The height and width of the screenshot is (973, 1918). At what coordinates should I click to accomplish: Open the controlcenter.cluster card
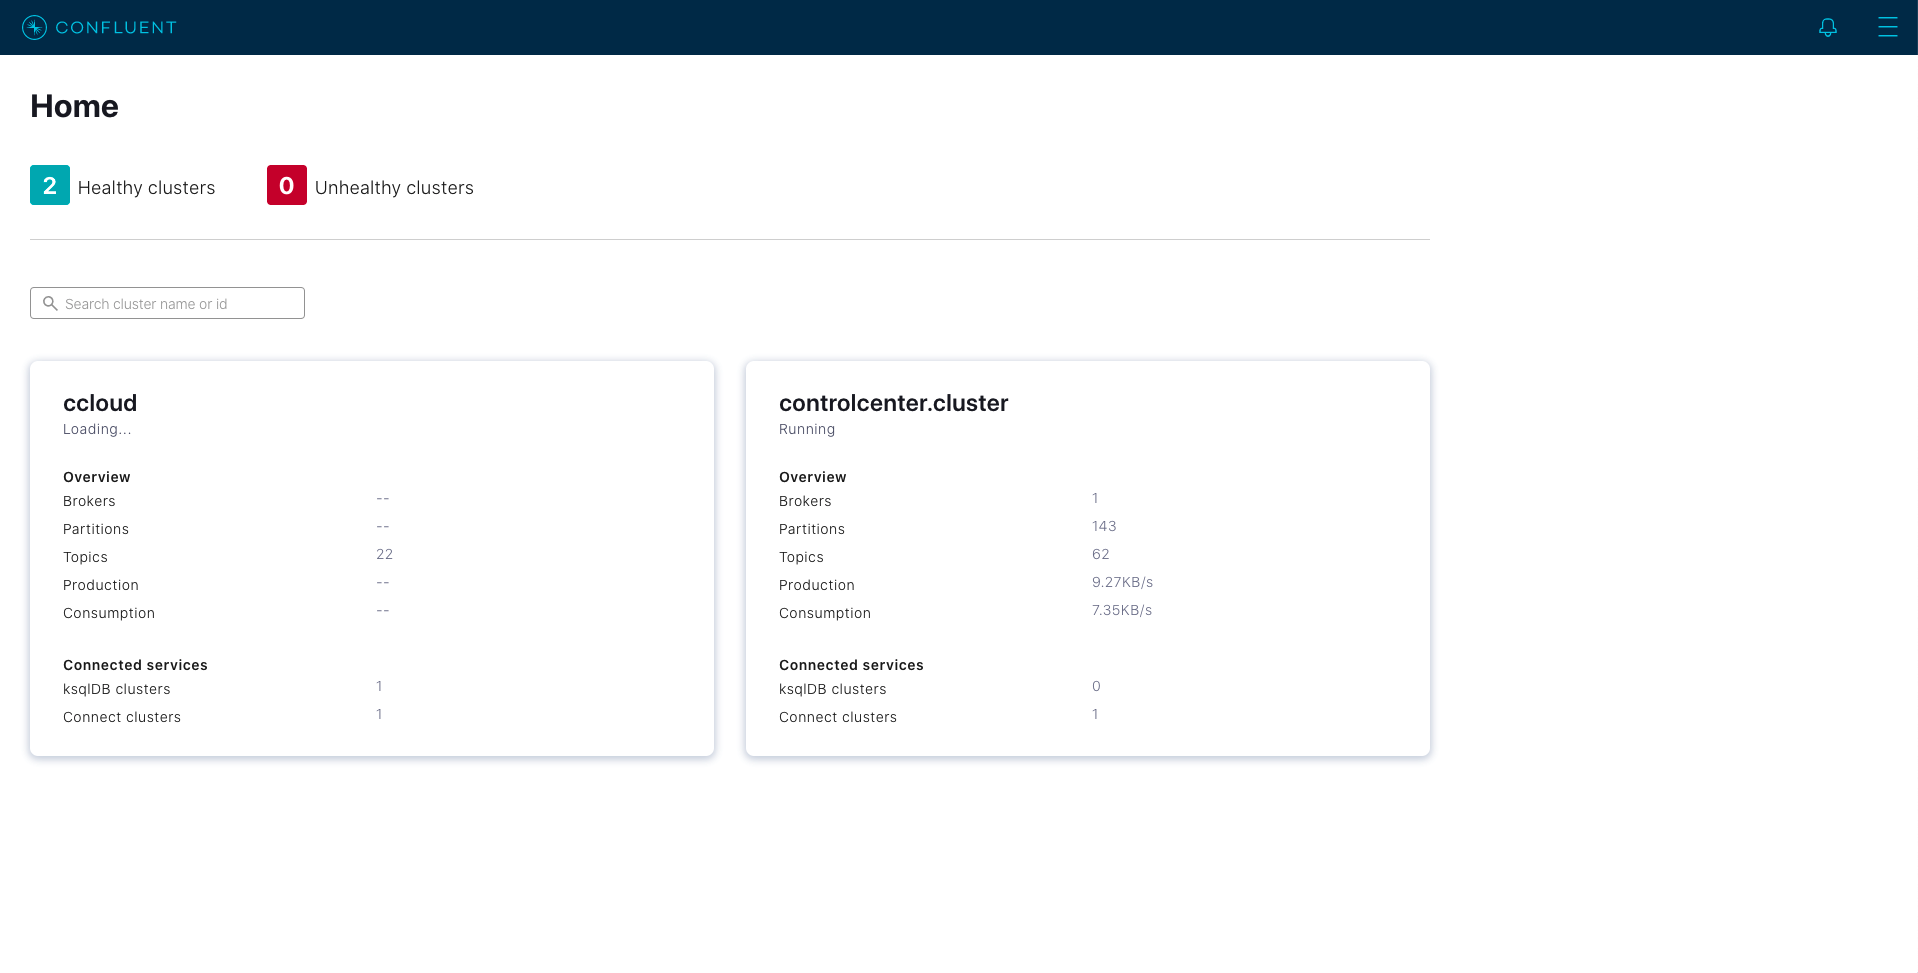tap(1088, 558)
